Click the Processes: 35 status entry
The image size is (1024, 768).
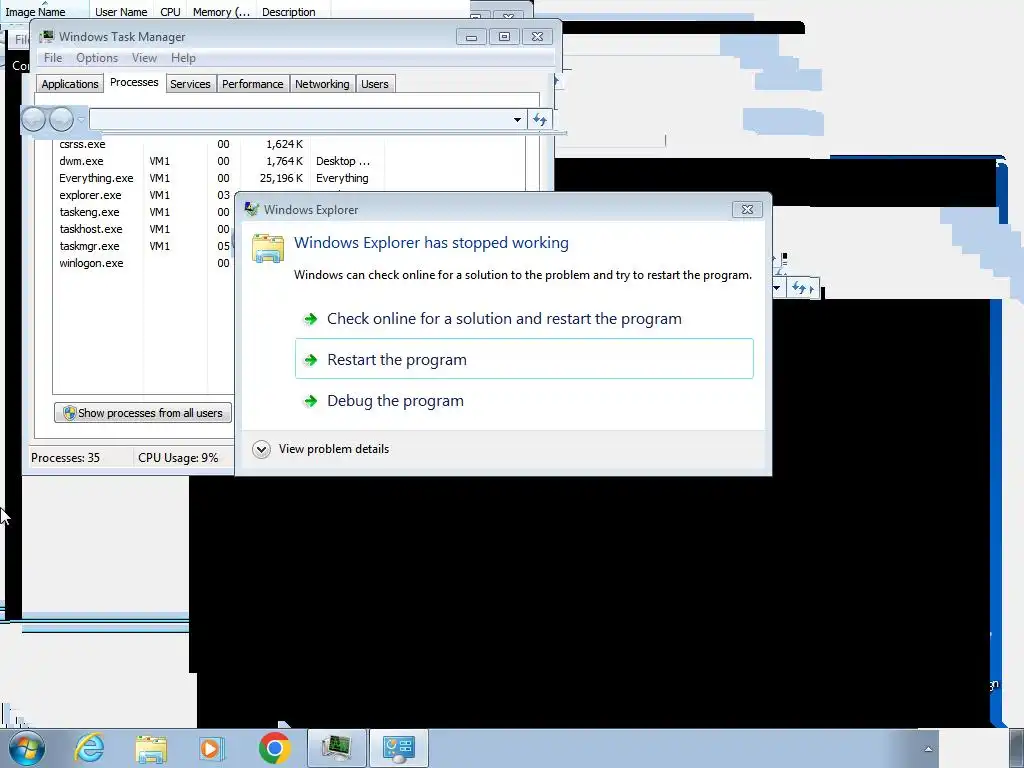coord(65,458)
